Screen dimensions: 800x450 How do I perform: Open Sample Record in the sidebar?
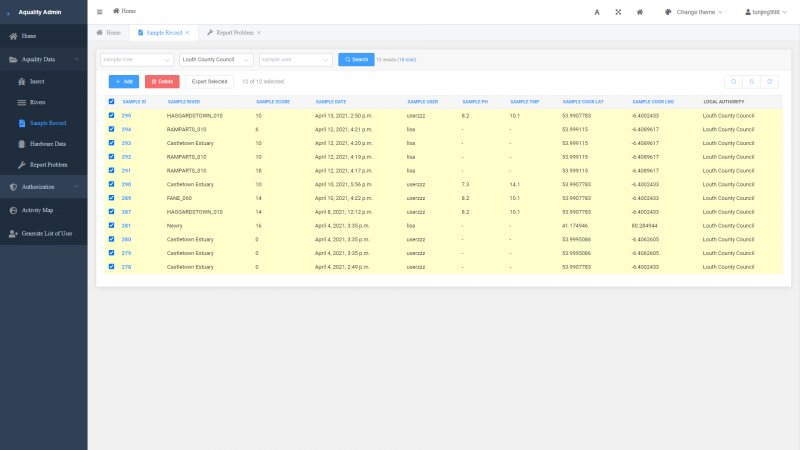point(44,123)
